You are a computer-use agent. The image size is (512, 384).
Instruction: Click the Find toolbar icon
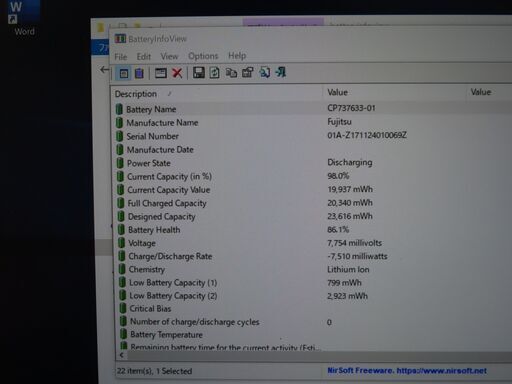tap(265, 72)
